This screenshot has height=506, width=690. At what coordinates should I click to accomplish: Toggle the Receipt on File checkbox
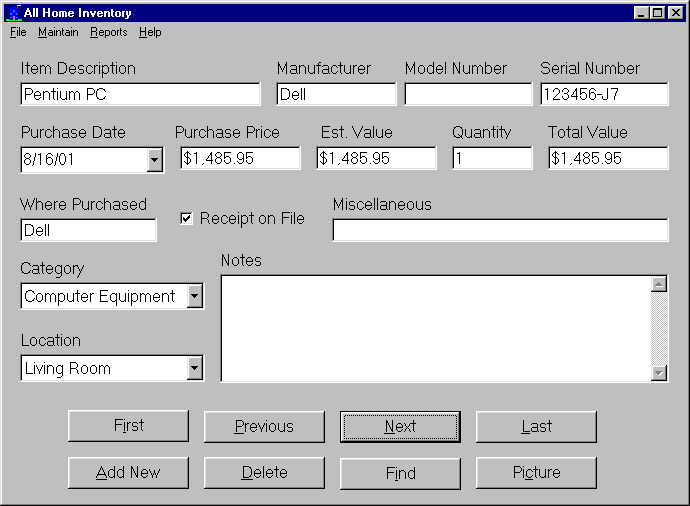point(186,218)
